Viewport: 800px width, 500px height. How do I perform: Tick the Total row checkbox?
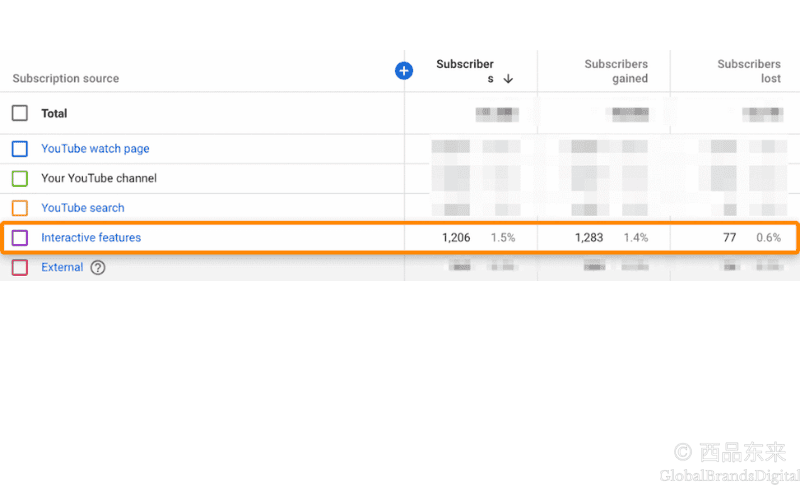[20, 113]
